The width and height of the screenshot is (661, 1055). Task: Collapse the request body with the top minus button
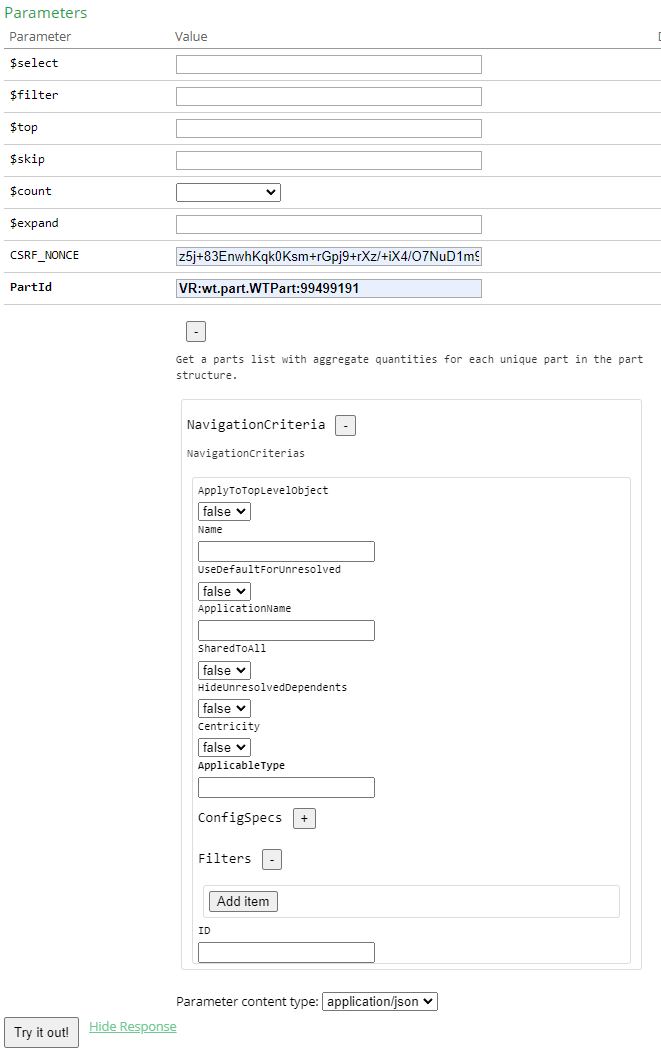pyautogui.click(x=196, y=332)
